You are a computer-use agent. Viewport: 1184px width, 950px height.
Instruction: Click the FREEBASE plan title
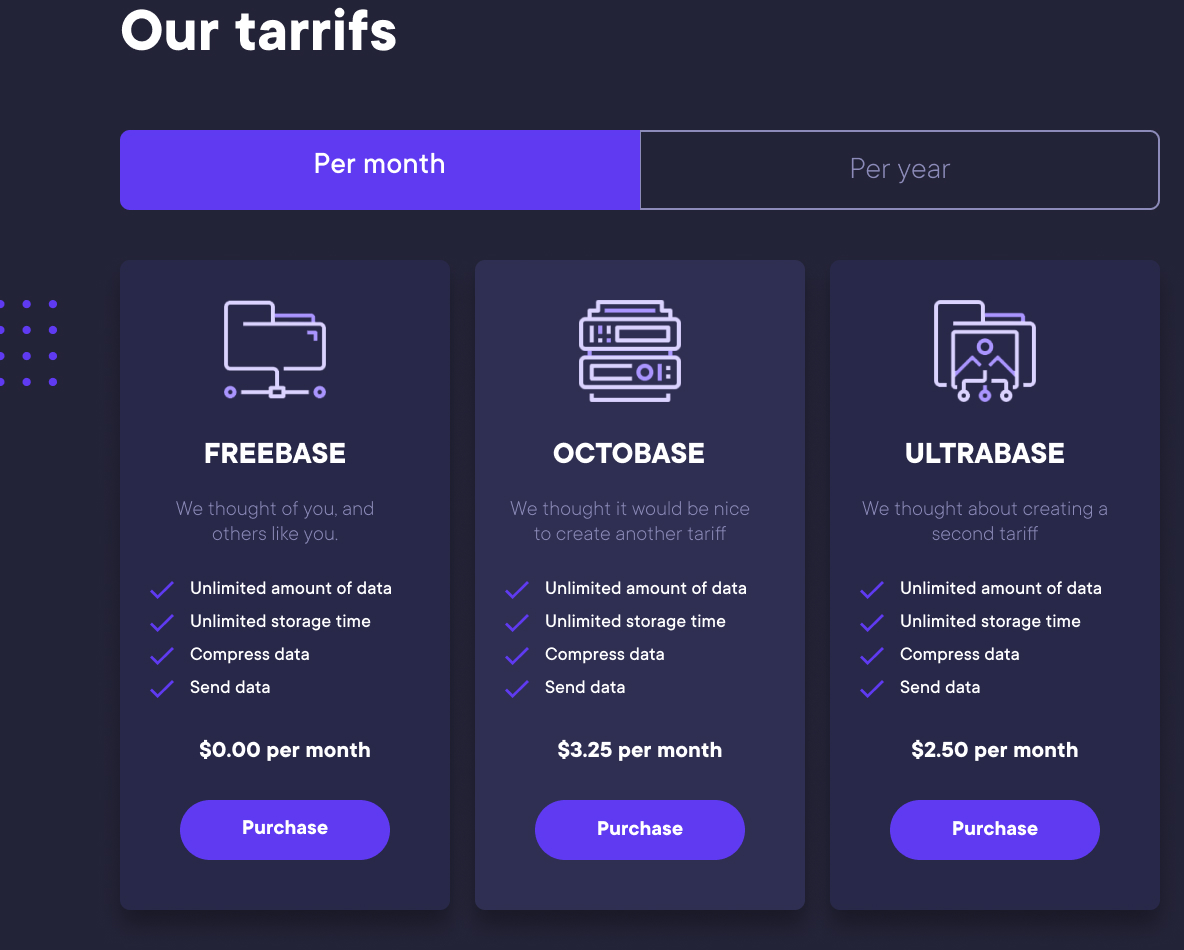click(275, 453)
